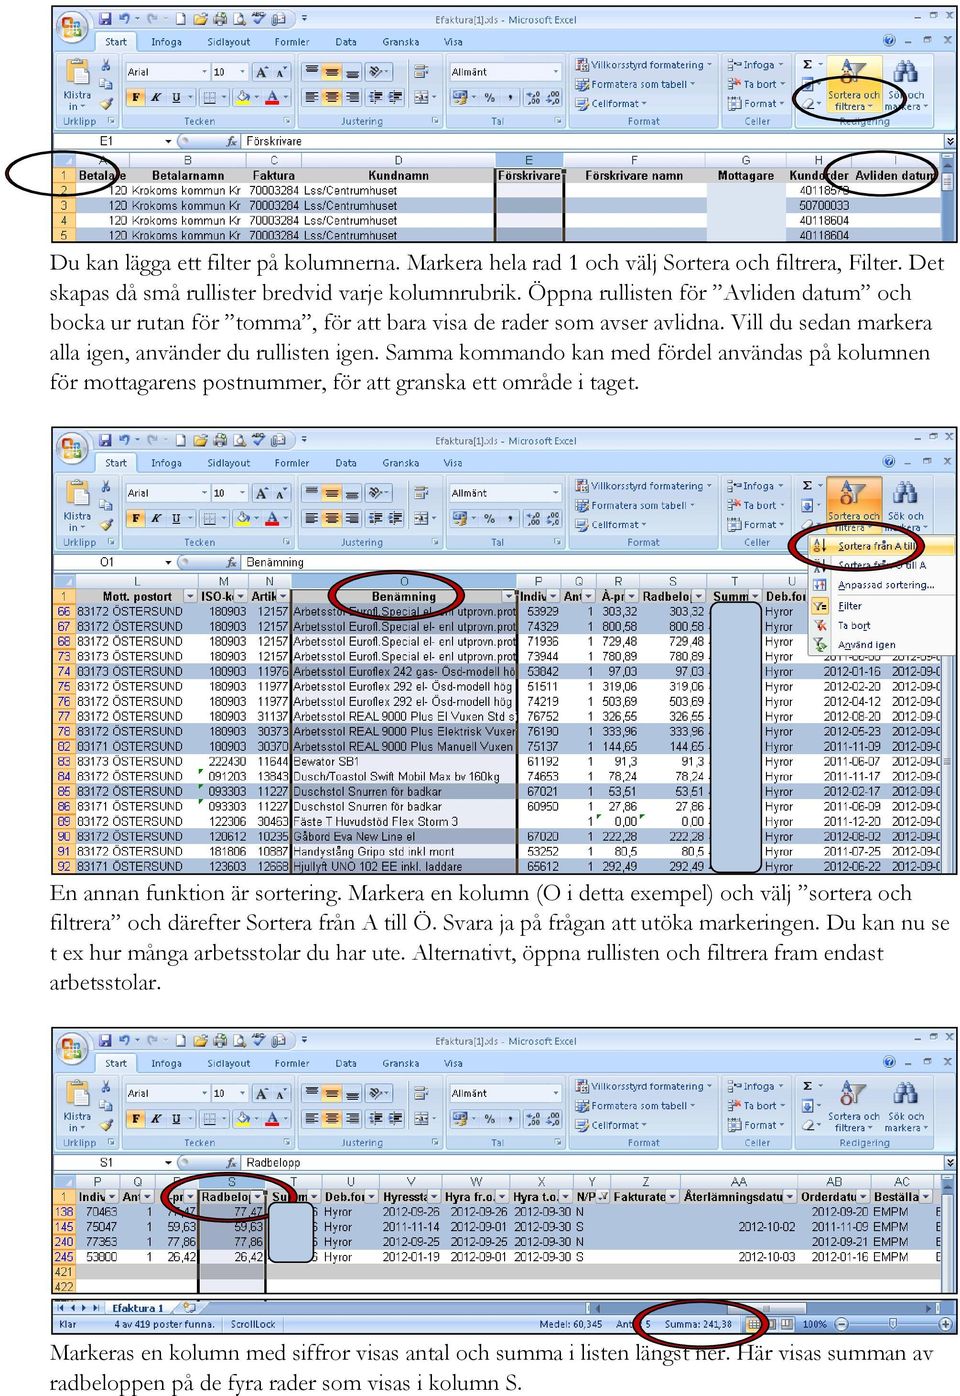Open the Formler tab in the S1 window

click(291, 1063)
